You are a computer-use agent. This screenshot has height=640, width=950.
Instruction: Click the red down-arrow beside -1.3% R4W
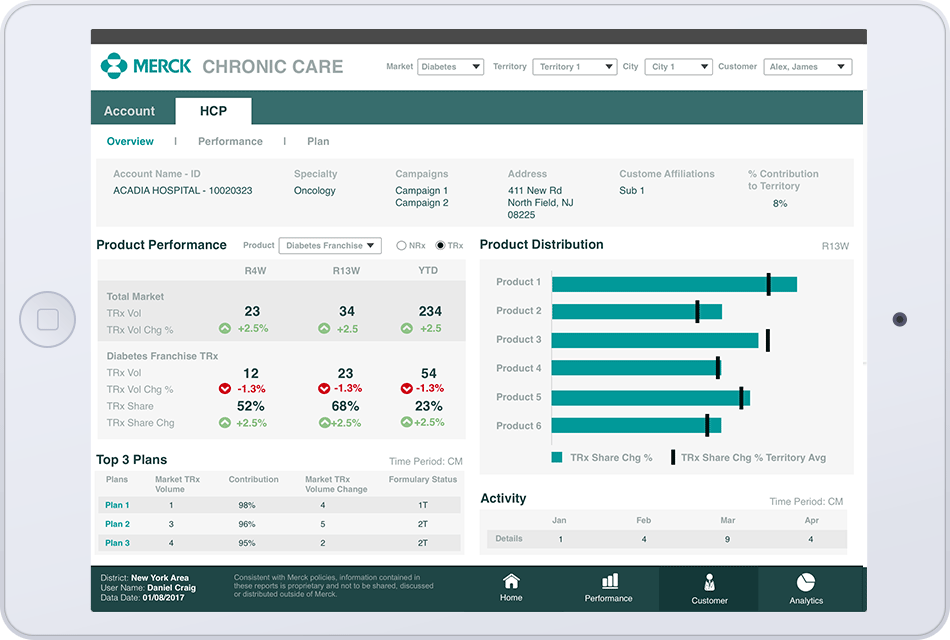224,388
